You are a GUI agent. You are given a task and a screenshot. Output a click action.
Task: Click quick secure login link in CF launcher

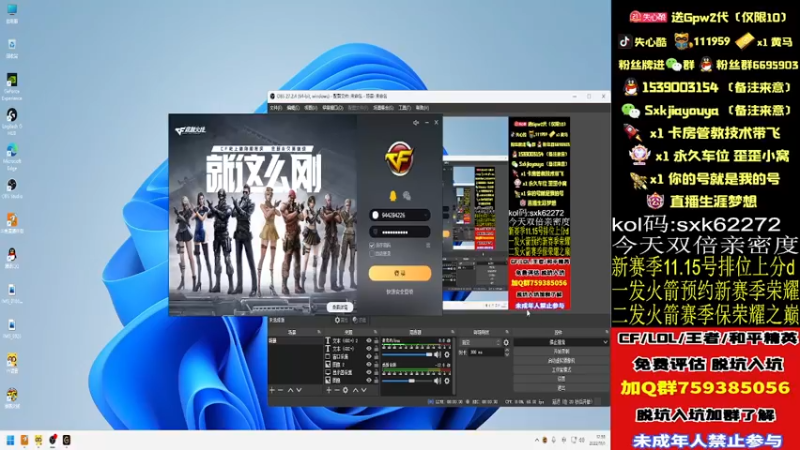399,292
